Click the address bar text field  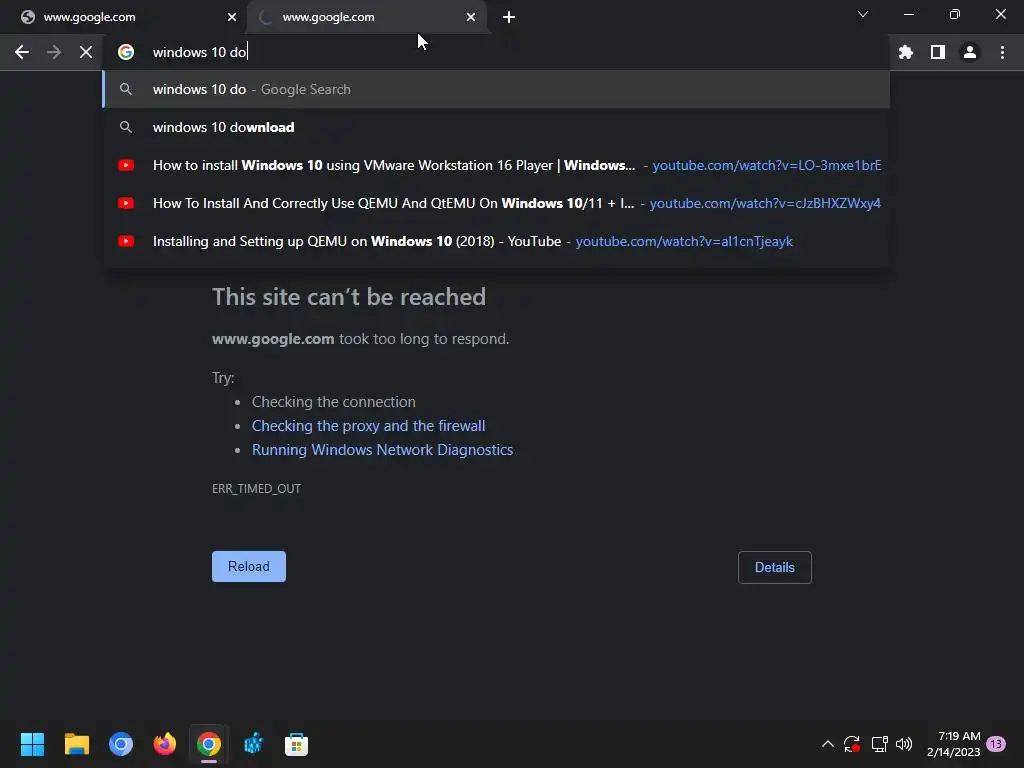tap(496, 52)
